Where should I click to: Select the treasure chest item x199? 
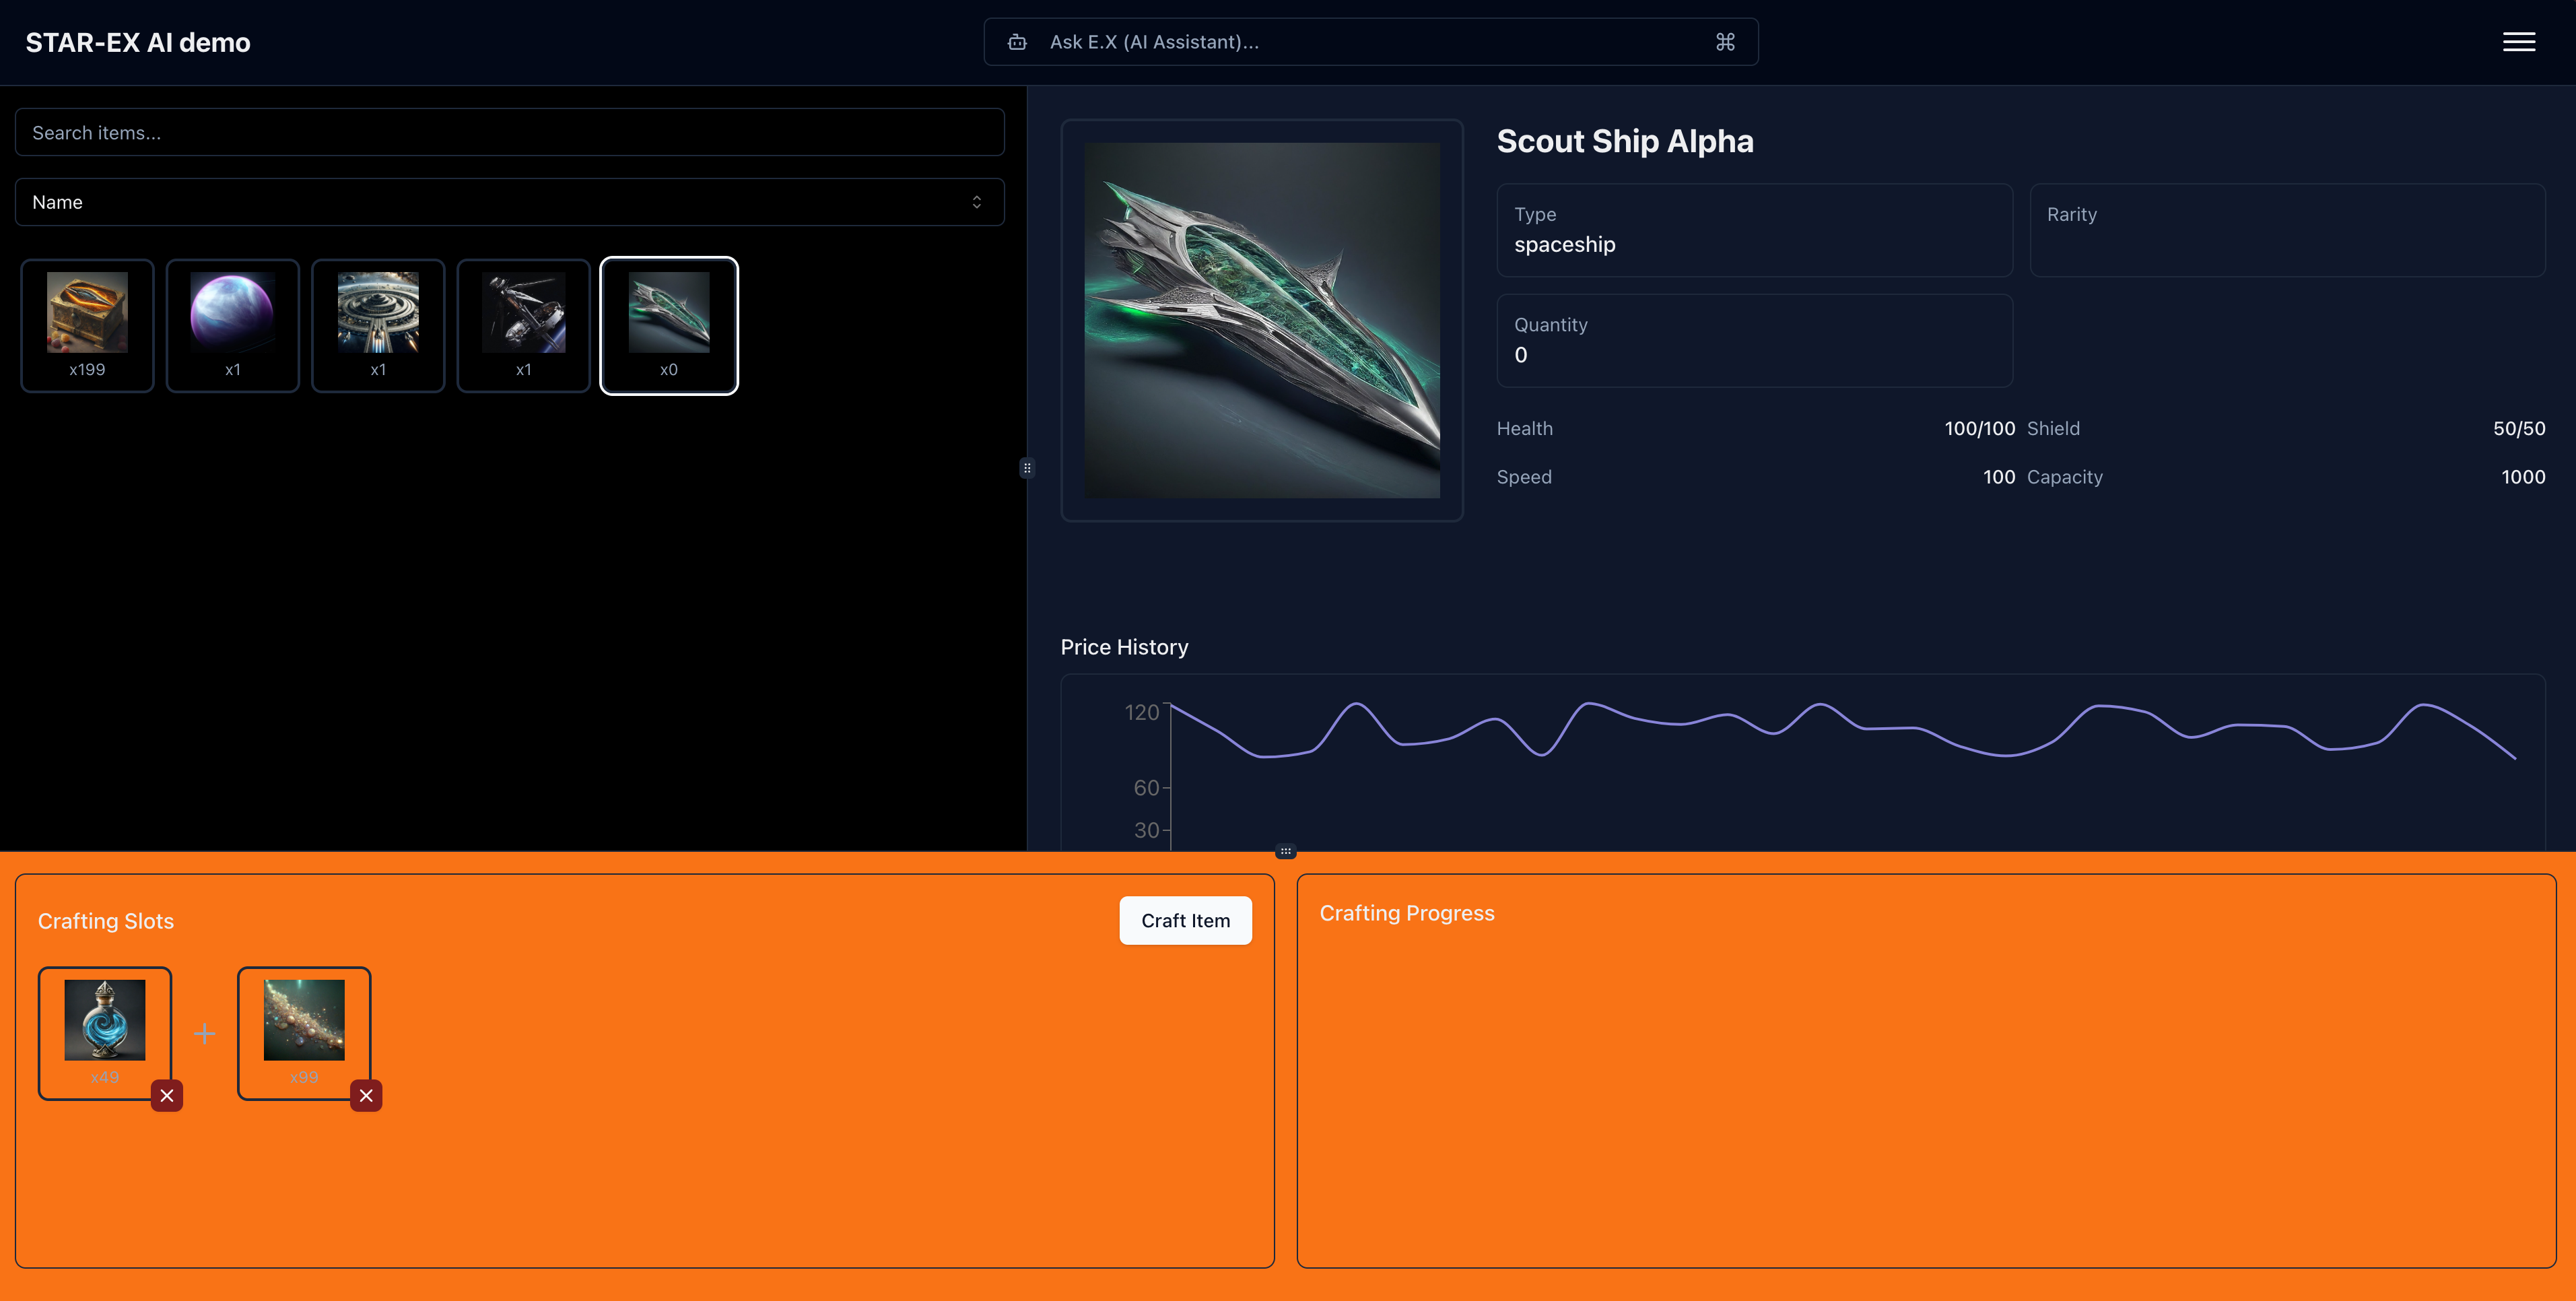click(87, 325)
